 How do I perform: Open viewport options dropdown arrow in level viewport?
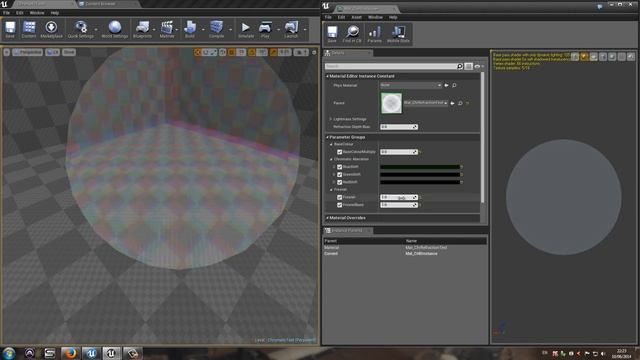click(7, 52)
